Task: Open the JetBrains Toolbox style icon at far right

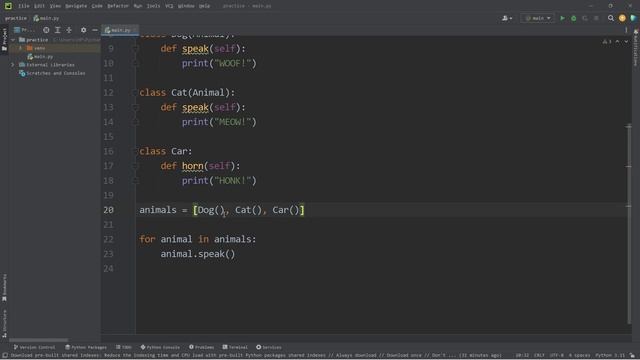Action: (x=633, y=18)
